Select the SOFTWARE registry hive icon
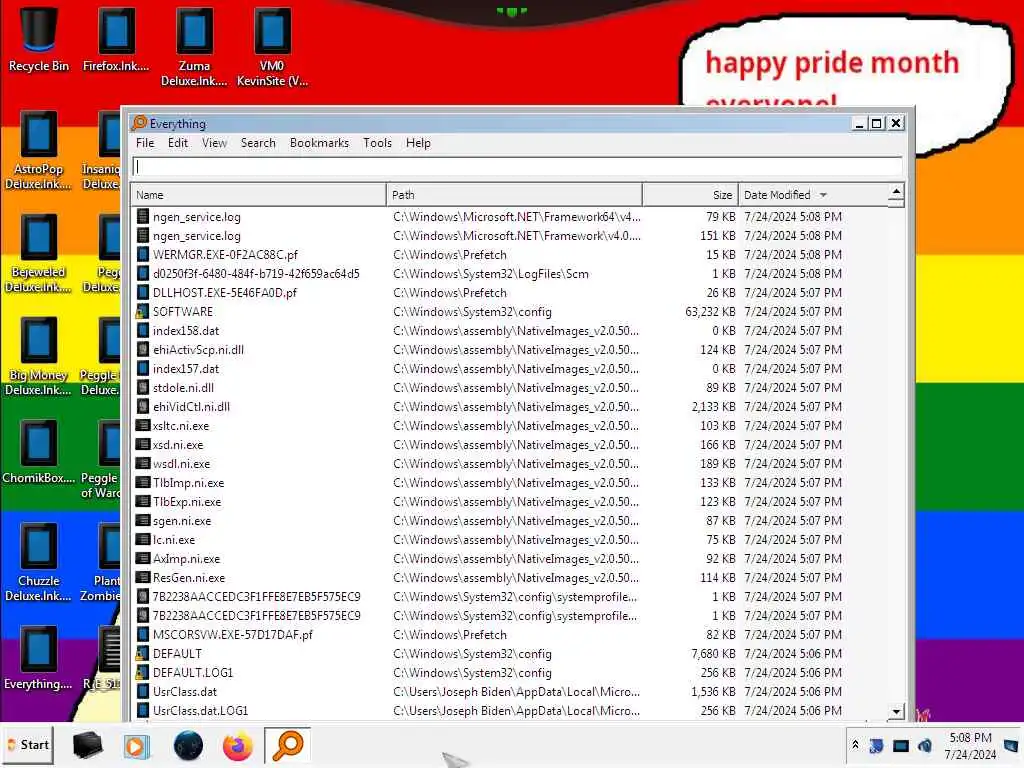1024x768 pixels. (142, 312)
